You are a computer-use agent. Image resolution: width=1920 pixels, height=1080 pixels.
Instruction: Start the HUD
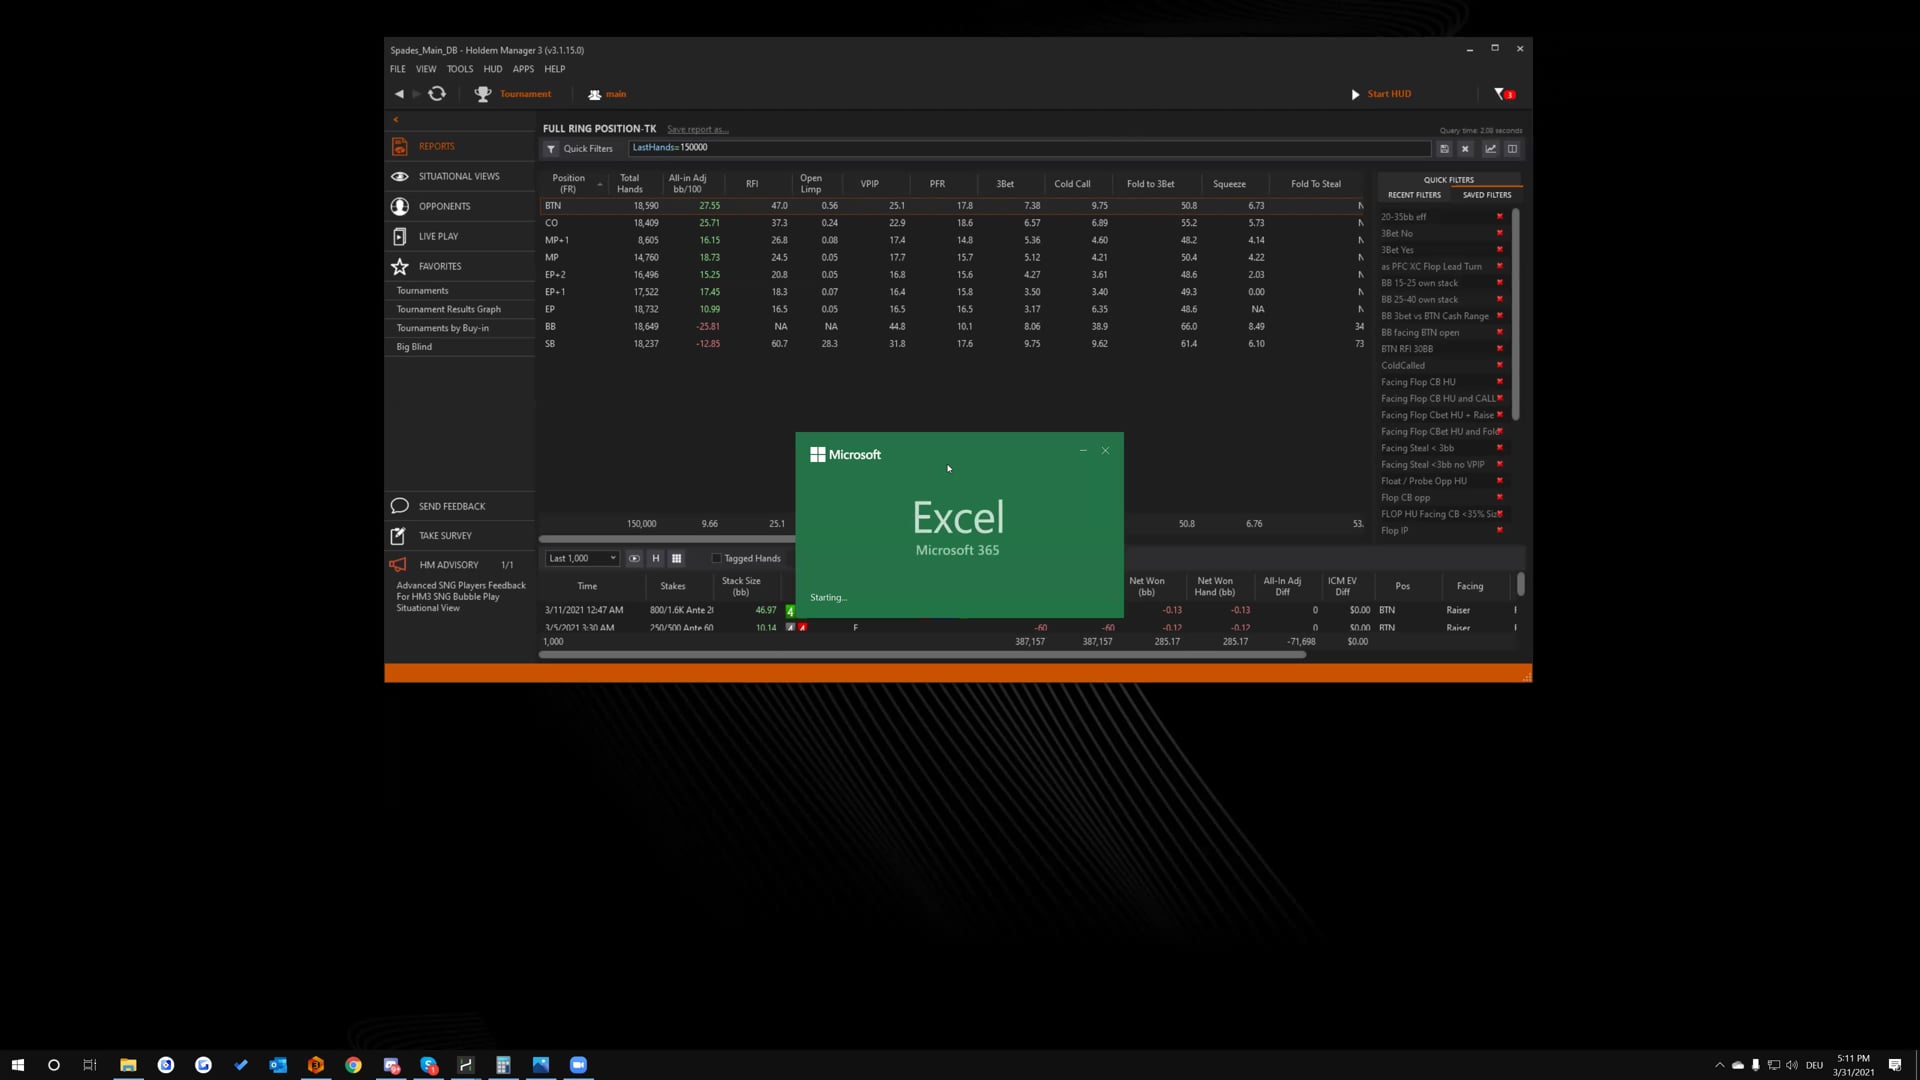(1381, 94)
